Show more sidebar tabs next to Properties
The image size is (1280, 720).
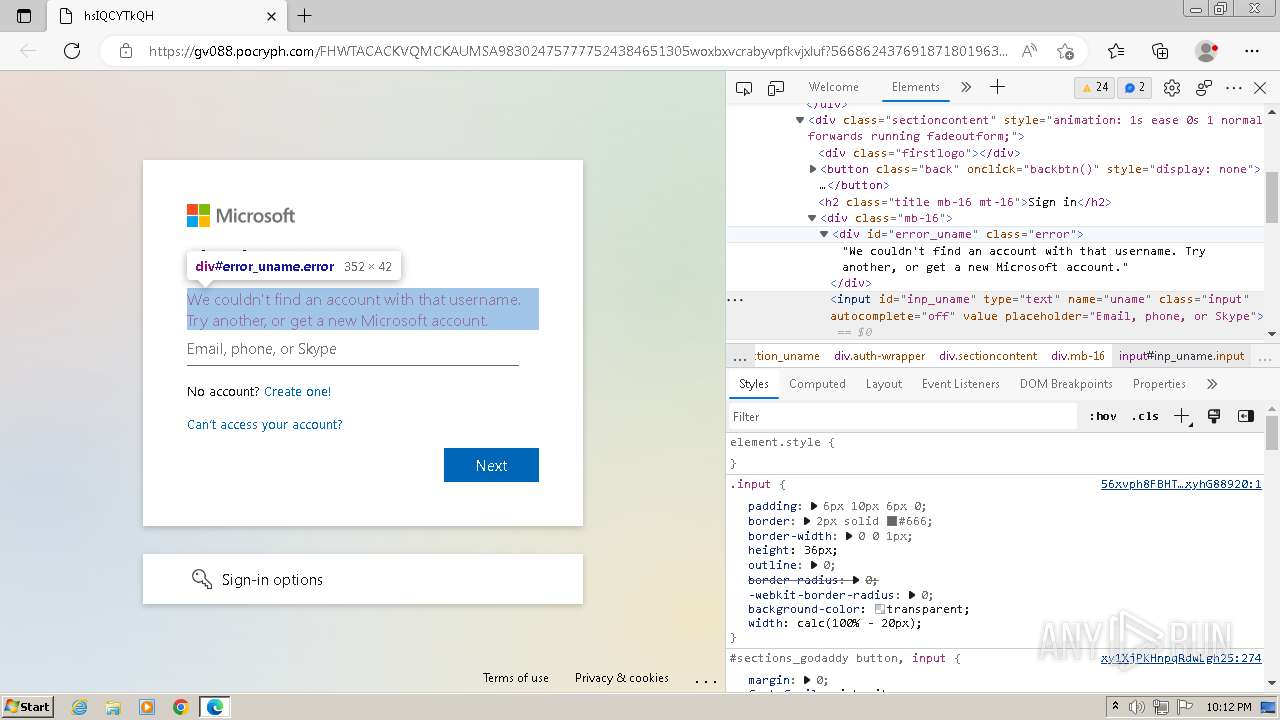click(1212, 384)
